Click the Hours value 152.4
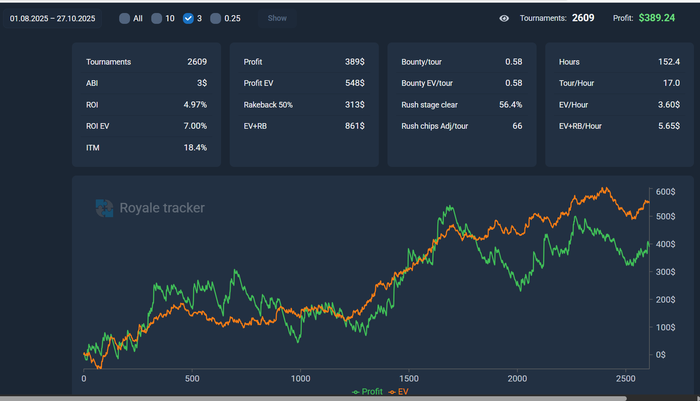Image resolution: width=700 pixels, height=401 pixels. coord(669,62)
